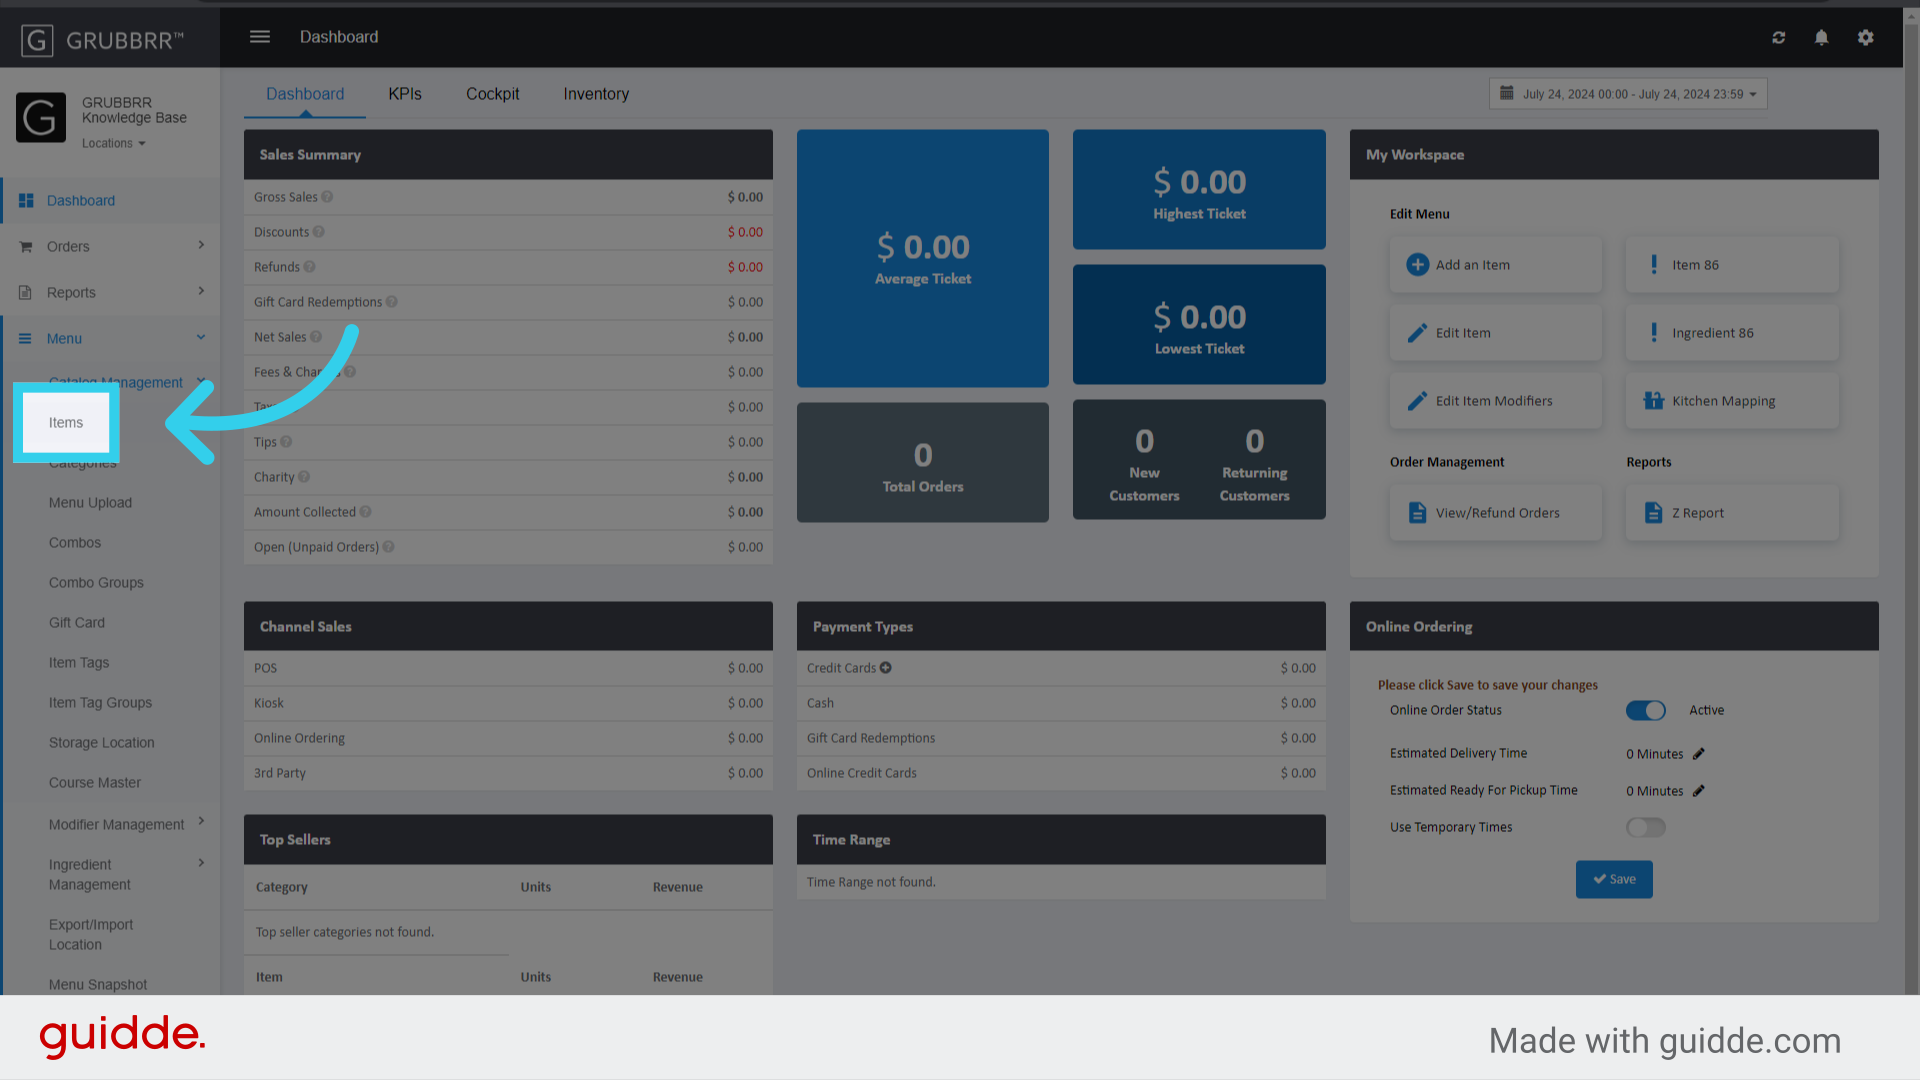Open the date range picker dropdown
This screenshot has width=1920, height=1080.
coord(1628,94)
